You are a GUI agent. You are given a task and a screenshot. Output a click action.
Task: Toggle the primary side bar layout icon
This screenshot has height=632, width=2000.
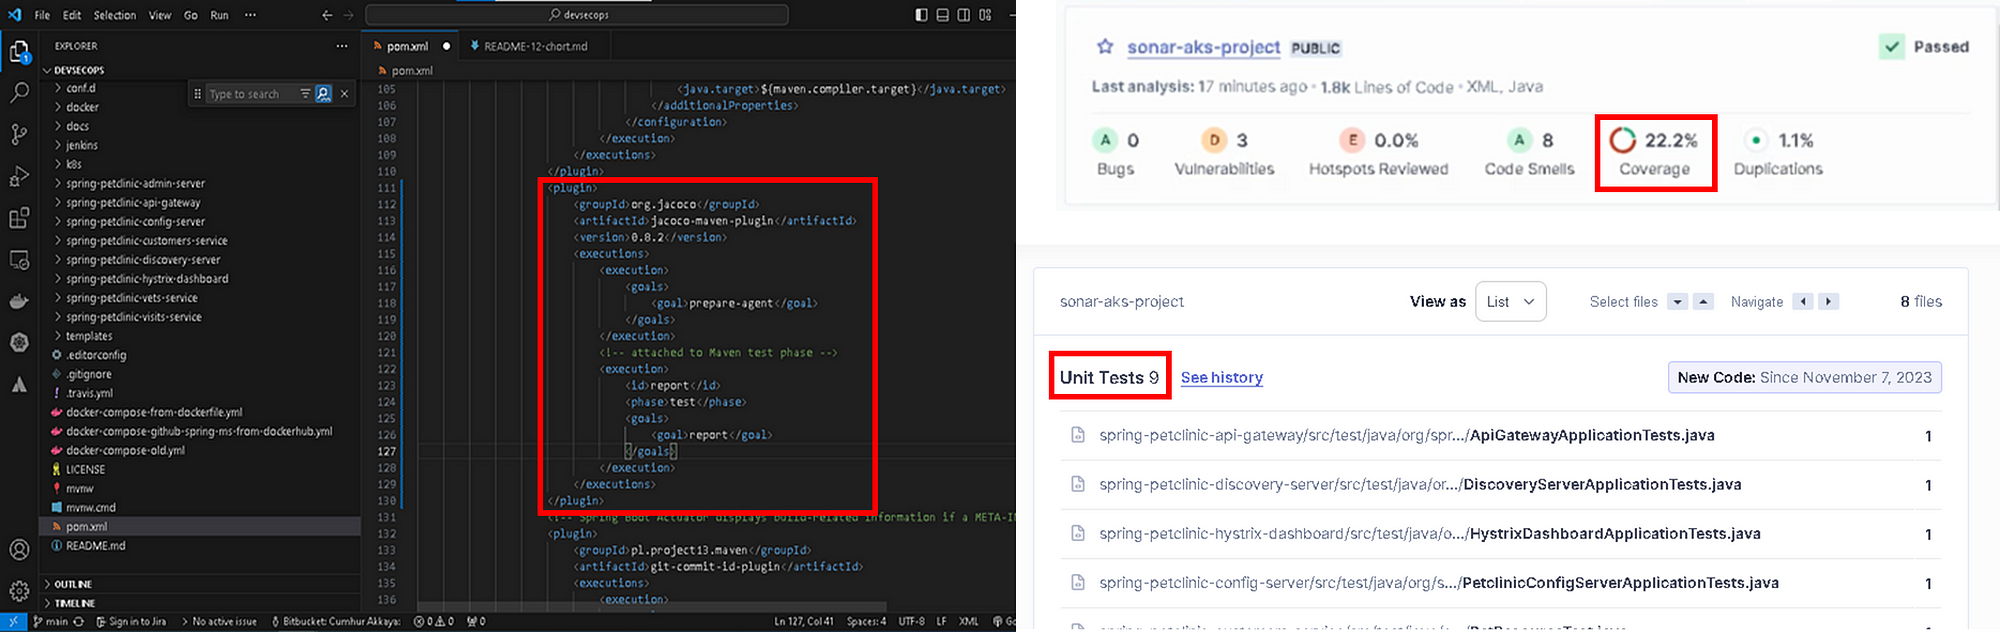click(x=921, y=15)
